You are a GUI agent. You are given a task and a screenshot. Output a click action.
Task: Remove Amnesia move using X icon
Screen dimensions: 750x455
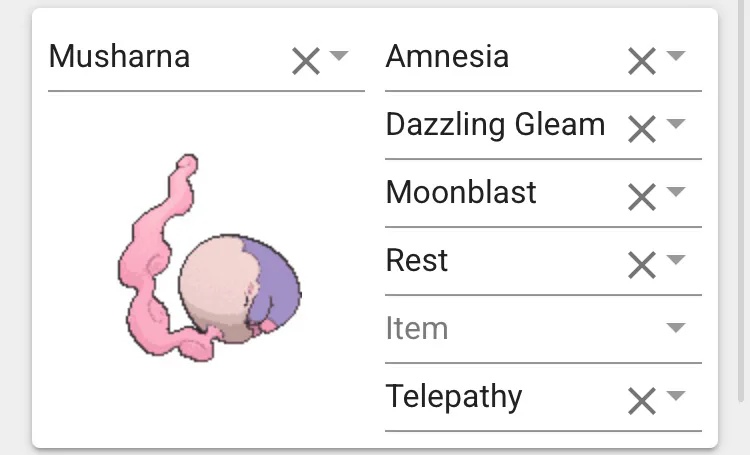click(641, 62)
